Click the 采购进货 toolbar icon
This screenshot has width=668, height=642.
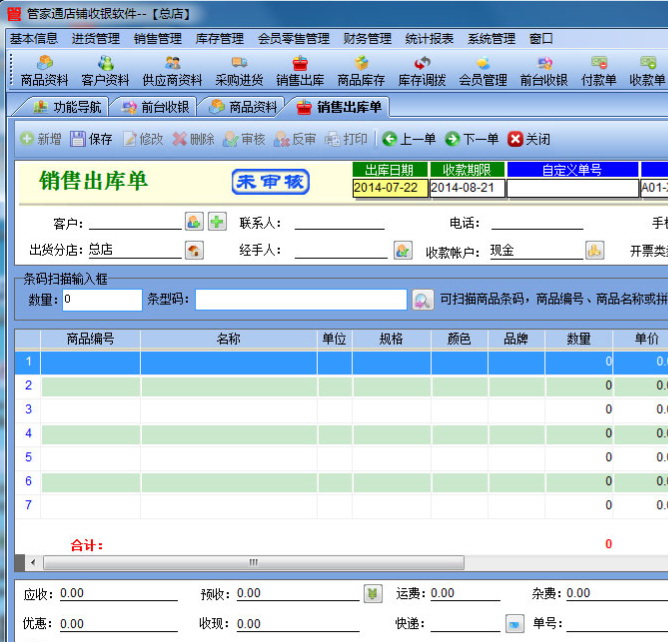[x=239, y=71]
